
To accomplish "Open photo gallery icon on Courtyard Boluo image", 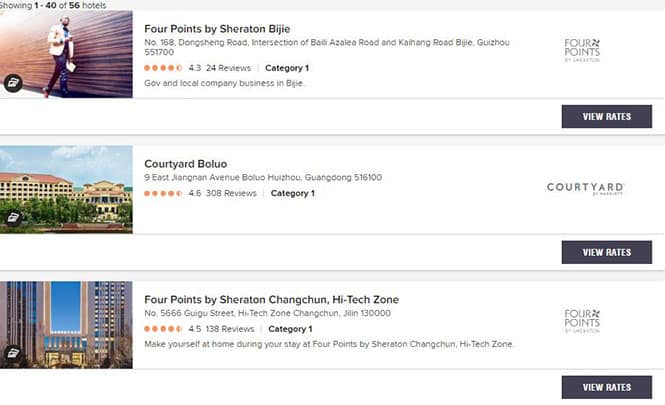I will coord(13,218).
